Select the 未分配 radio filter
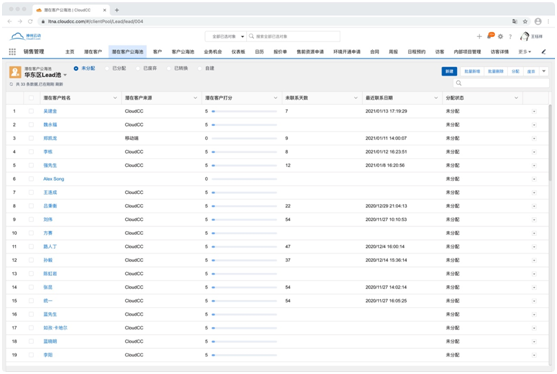The height and width of the screenshot is (374, 557). click(76, 68)
